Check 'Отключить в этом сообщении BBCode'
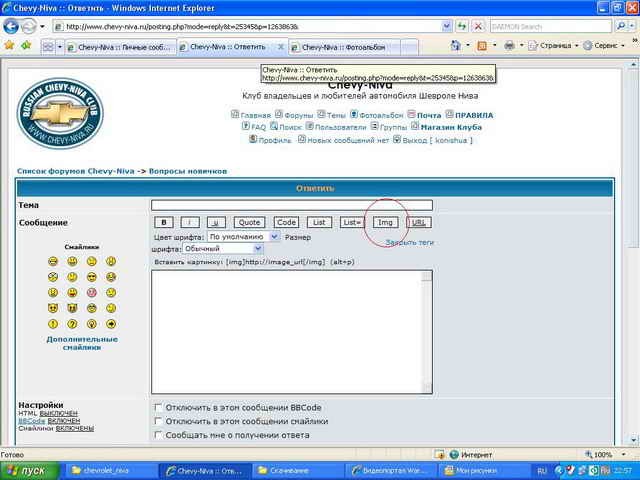 [x=158, y=408]
